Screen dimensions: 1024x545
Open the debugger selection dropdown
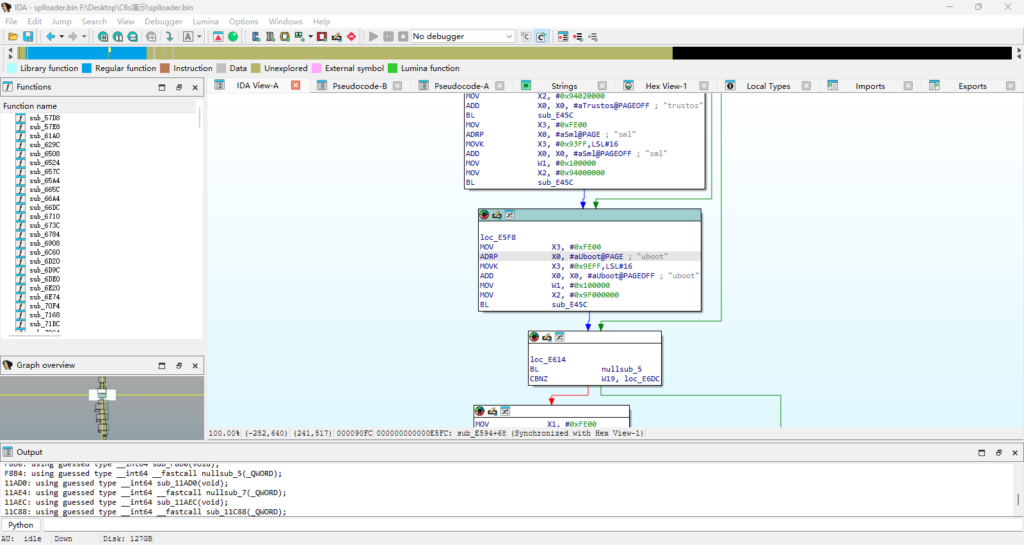[x=462, y=36]
